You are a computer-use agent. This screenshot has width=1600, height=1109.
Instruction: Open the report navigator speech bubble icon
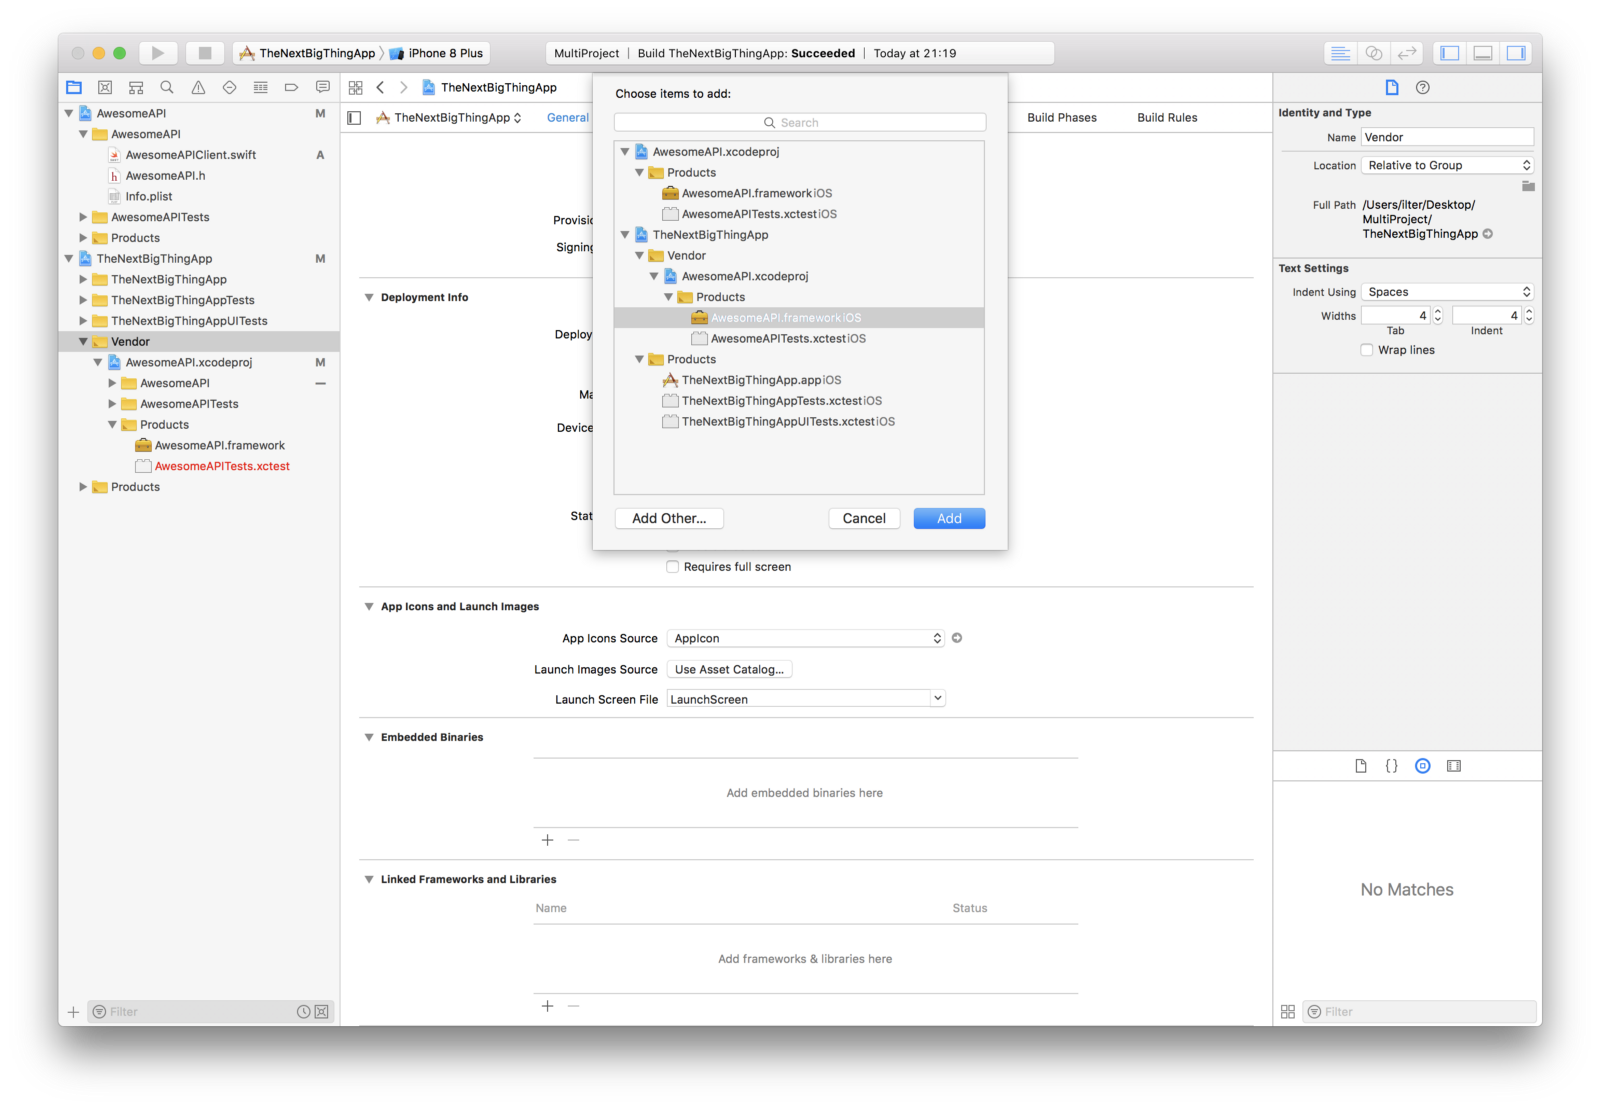click(322, 88)
